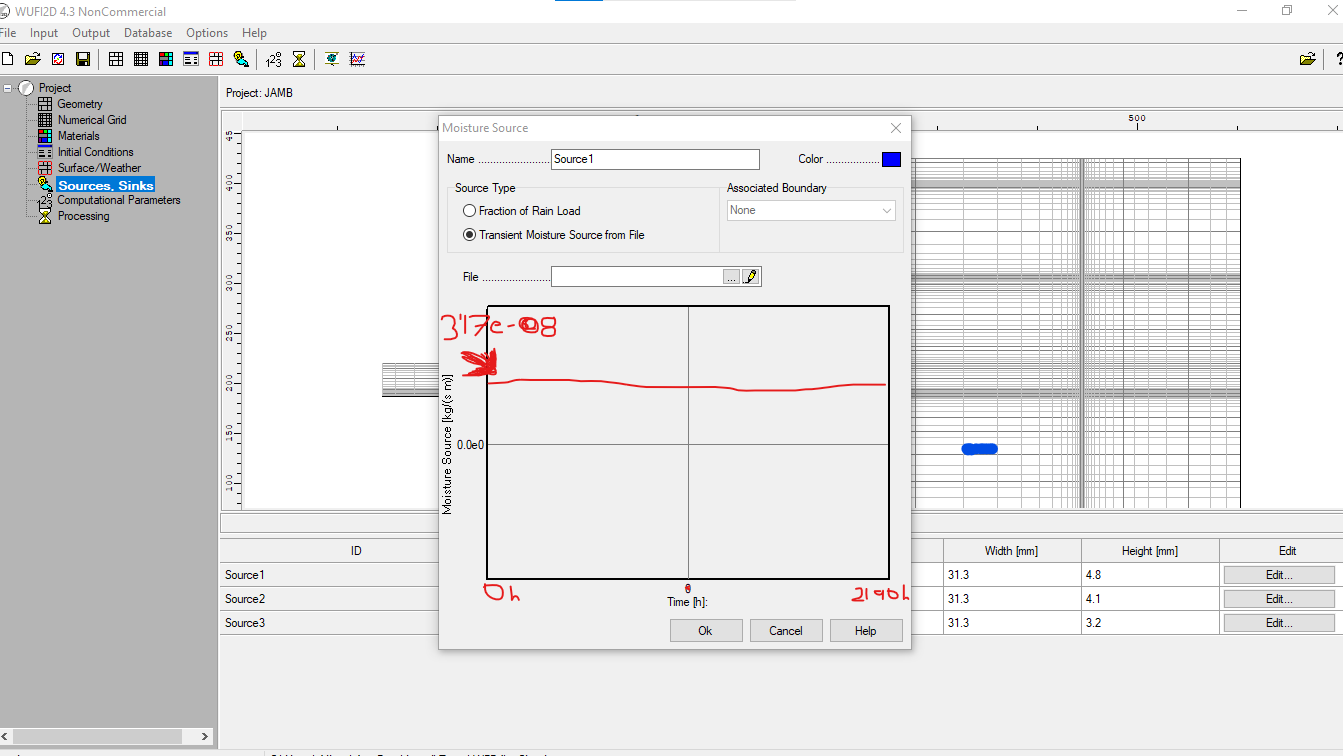Collapse the Project tree node
The image size is (1343, 756).
[9, 88]
